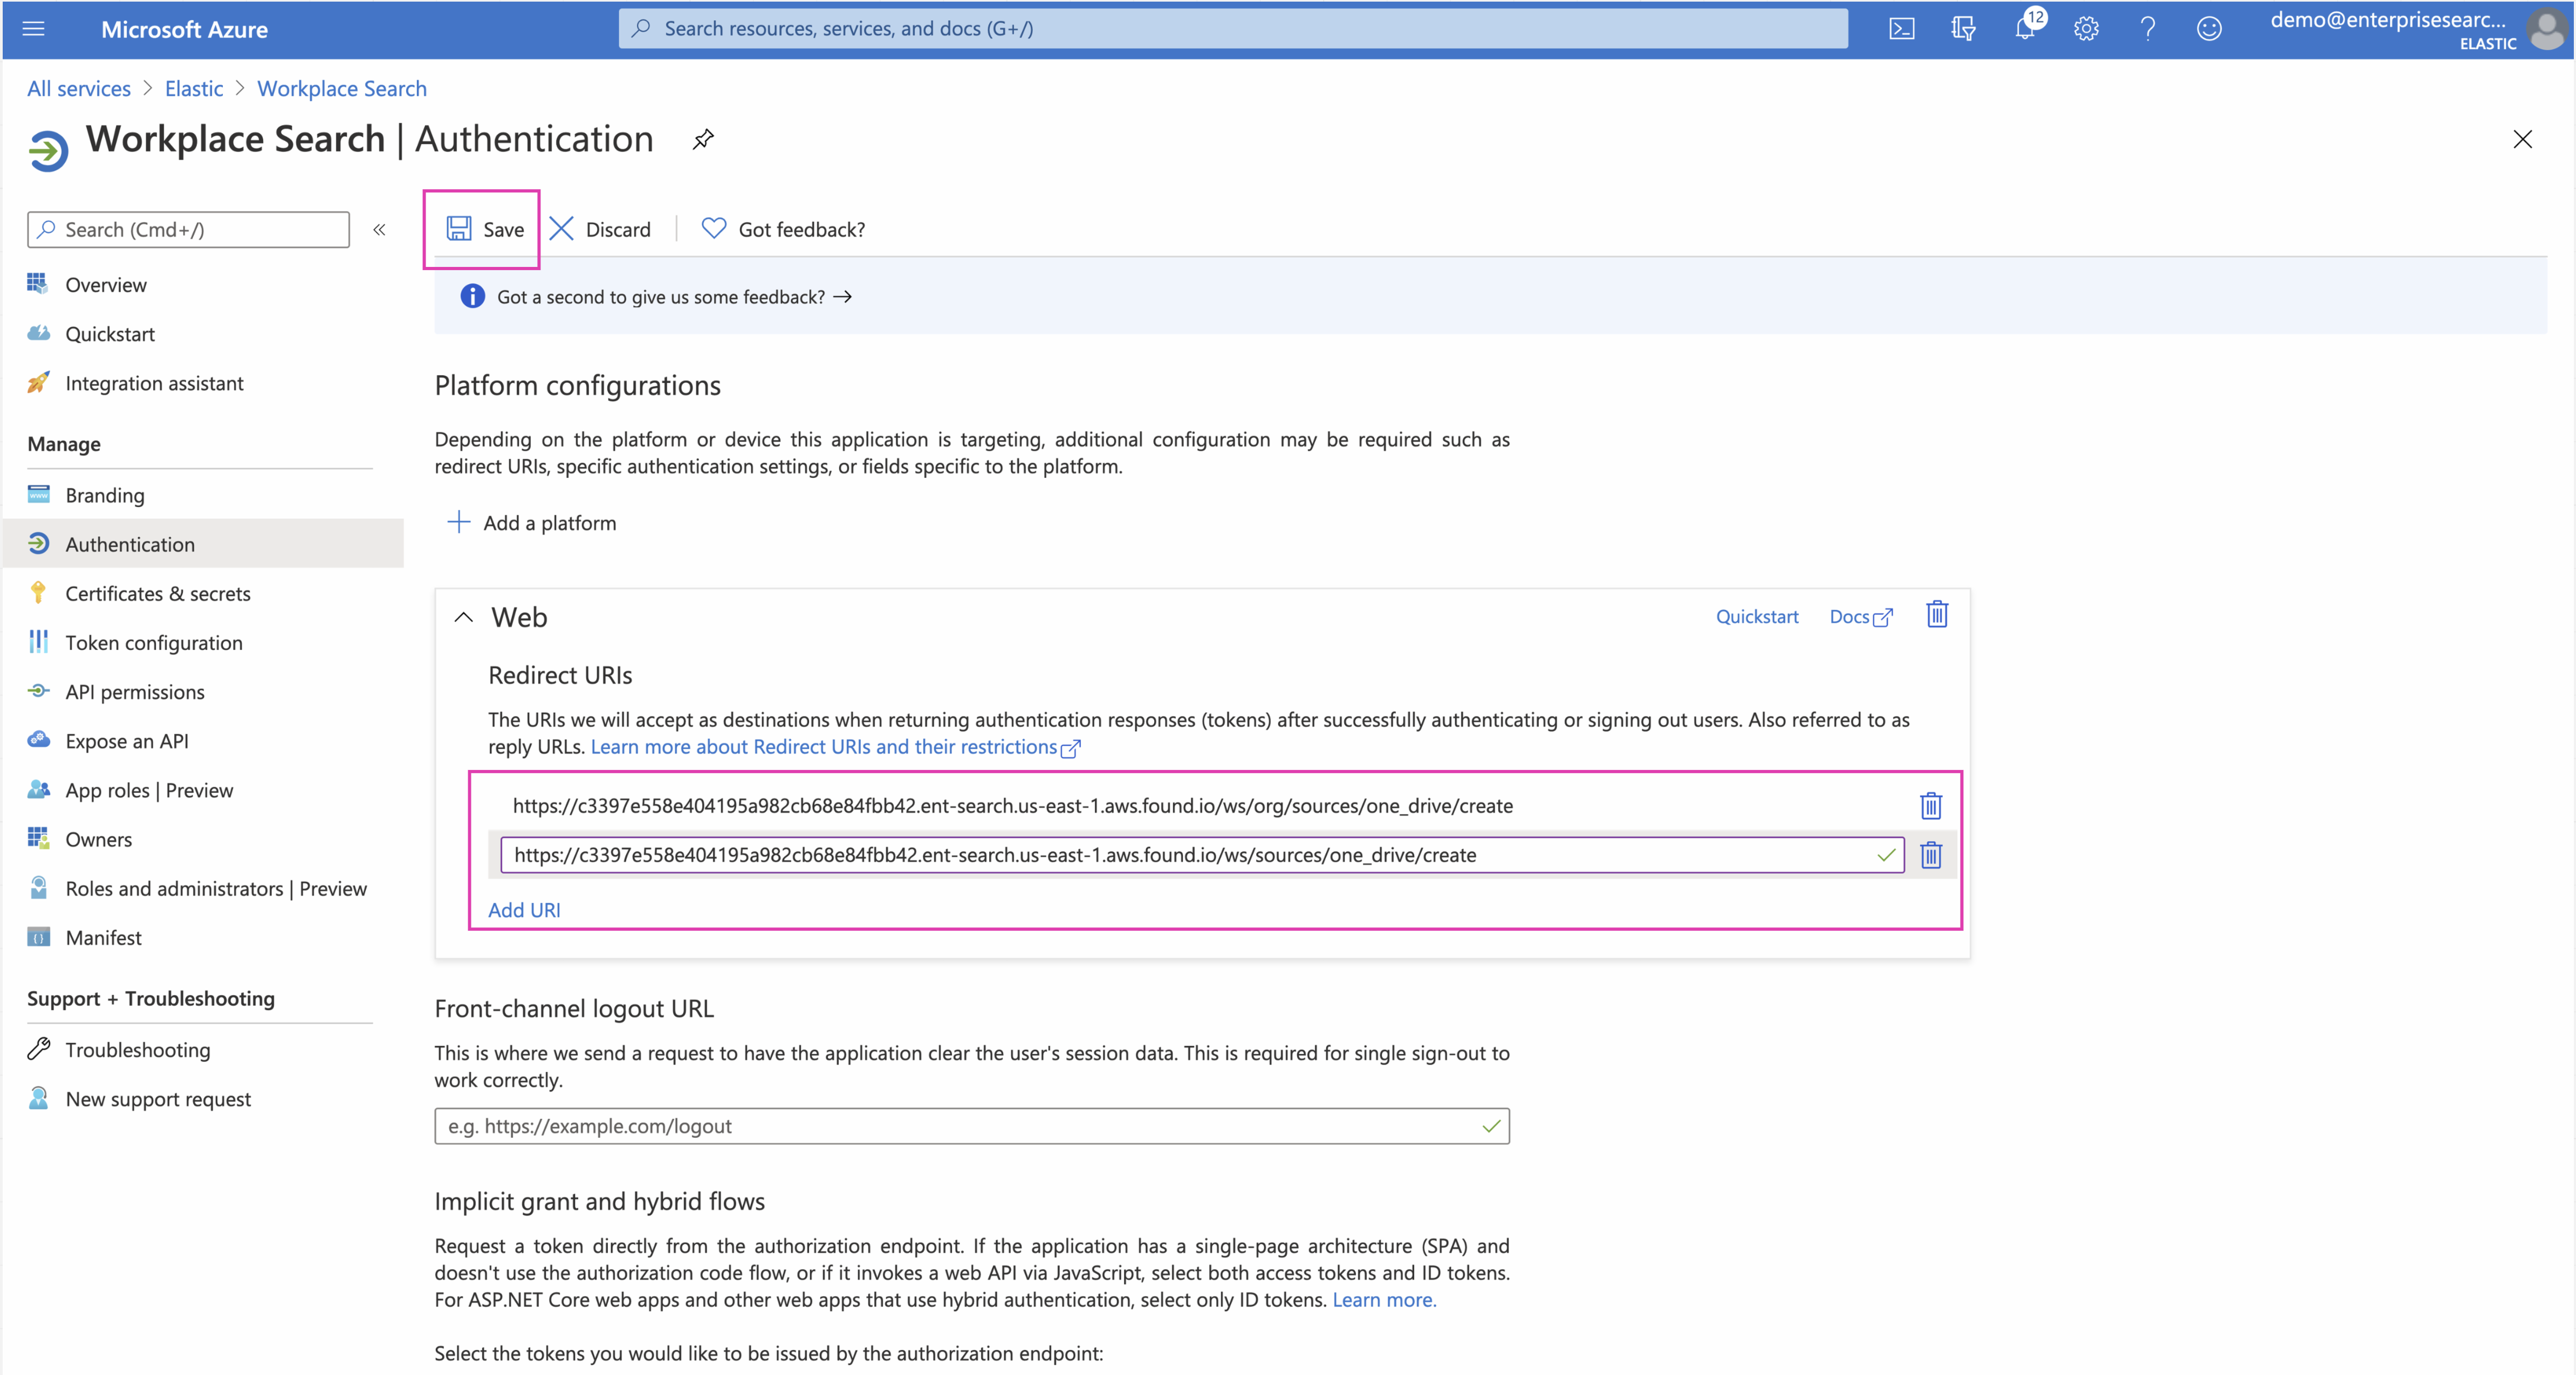Open notifications bell icon
2576x1375 pixels.
(2025, 29)
